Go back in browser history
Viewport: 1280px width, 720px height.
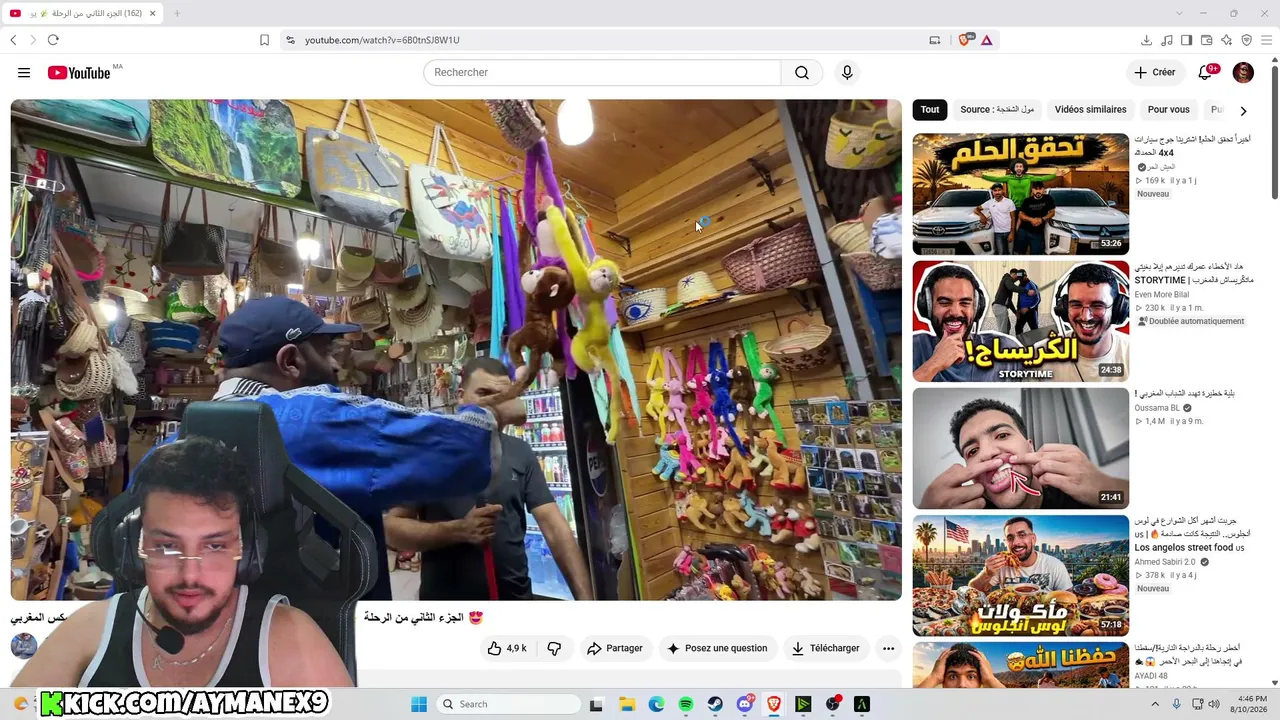[x=13, y=40]
